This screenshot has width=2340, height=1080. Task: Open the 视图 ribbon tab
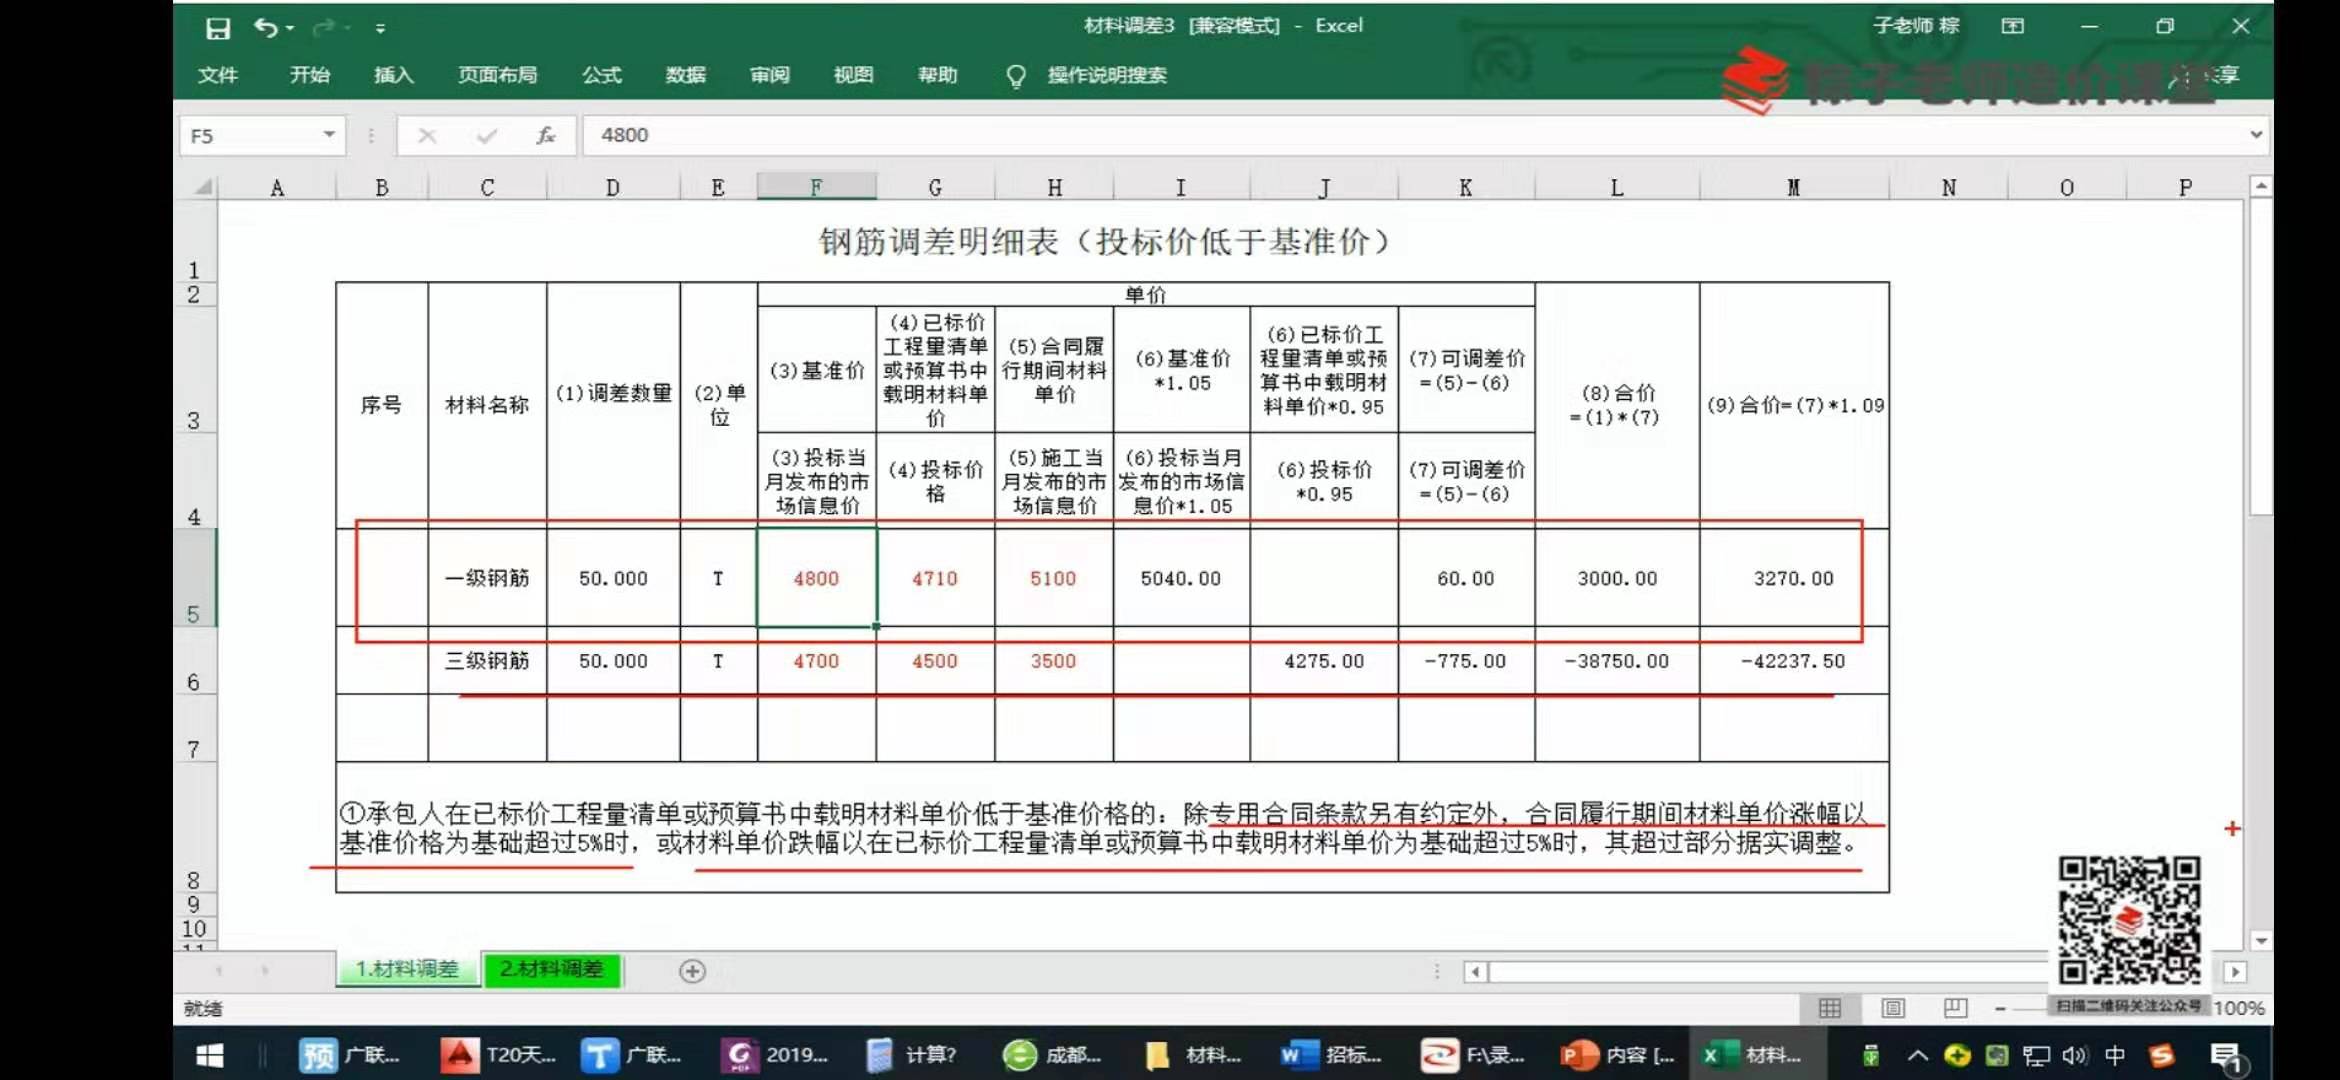(x=853, y=75)
